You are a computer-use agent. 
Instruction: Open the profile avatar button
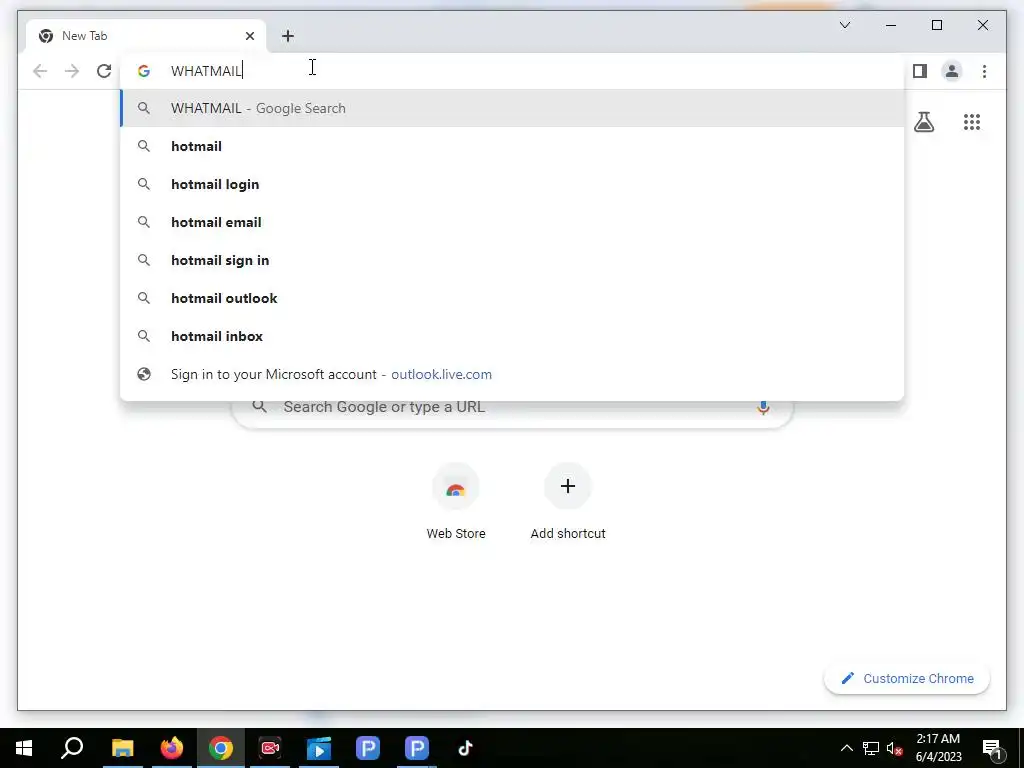[952, 71]
